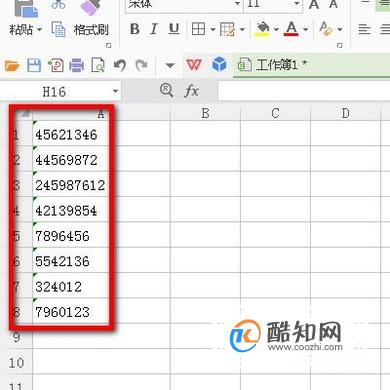The image size is (390, 390).
Task: Open the WPS home W tab
Action: [x=194, y=65]
